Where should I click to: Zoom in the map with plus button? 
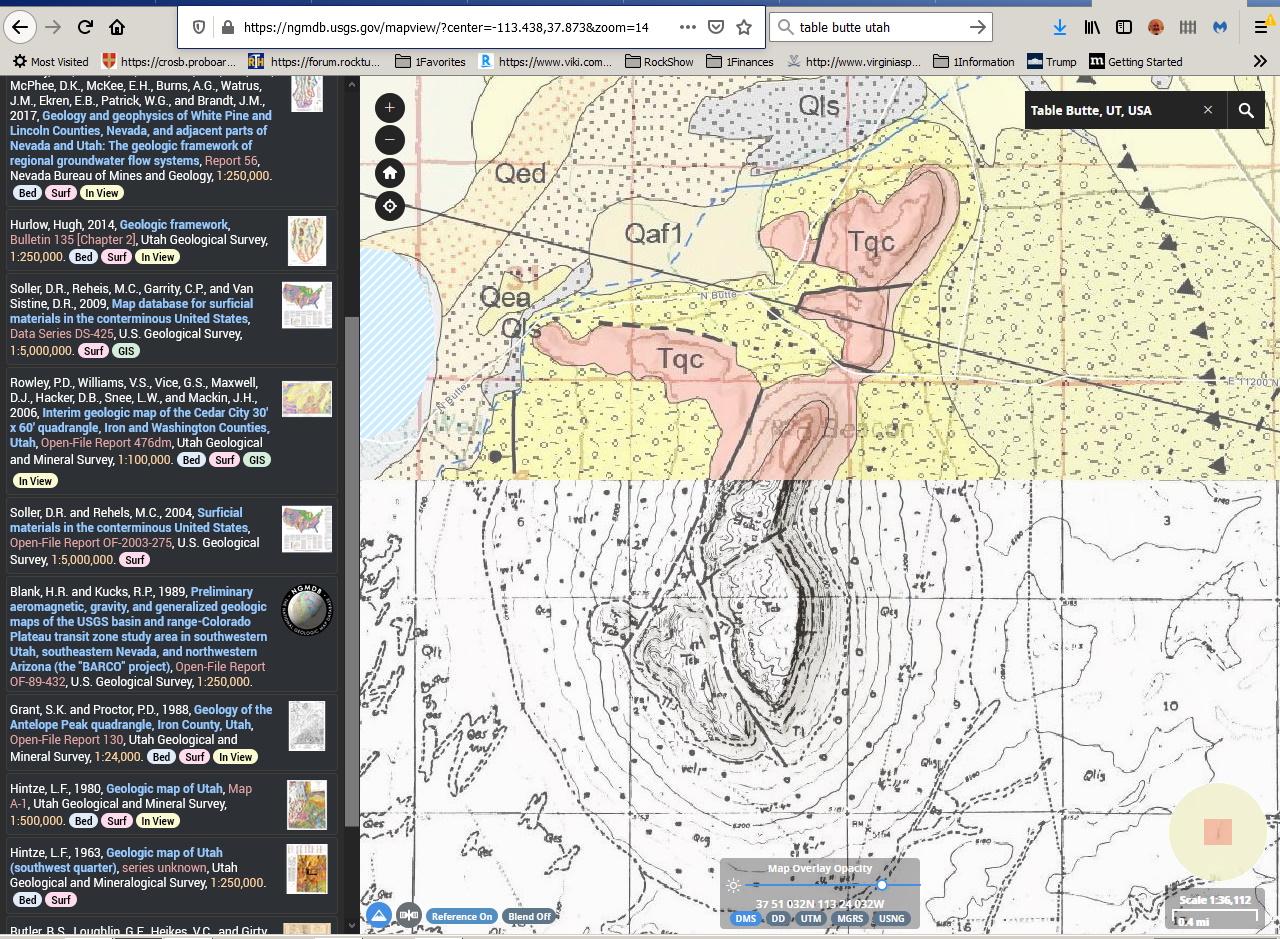pyautogui.click(x=390, y=107)
